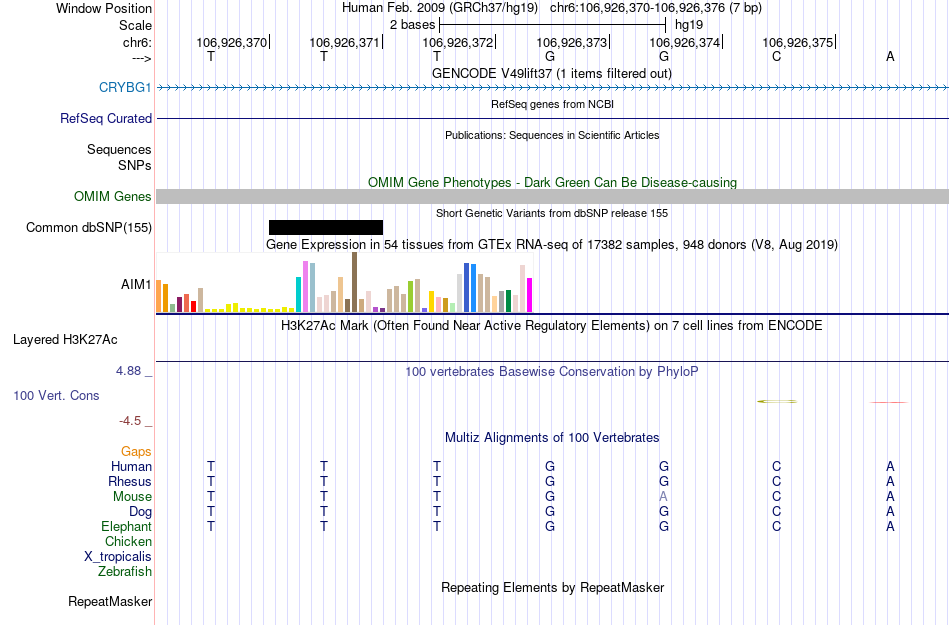The image size is (950, 625).
Task: Click the 106,926,373 ruler position
Action: click(x=571, y=42)
